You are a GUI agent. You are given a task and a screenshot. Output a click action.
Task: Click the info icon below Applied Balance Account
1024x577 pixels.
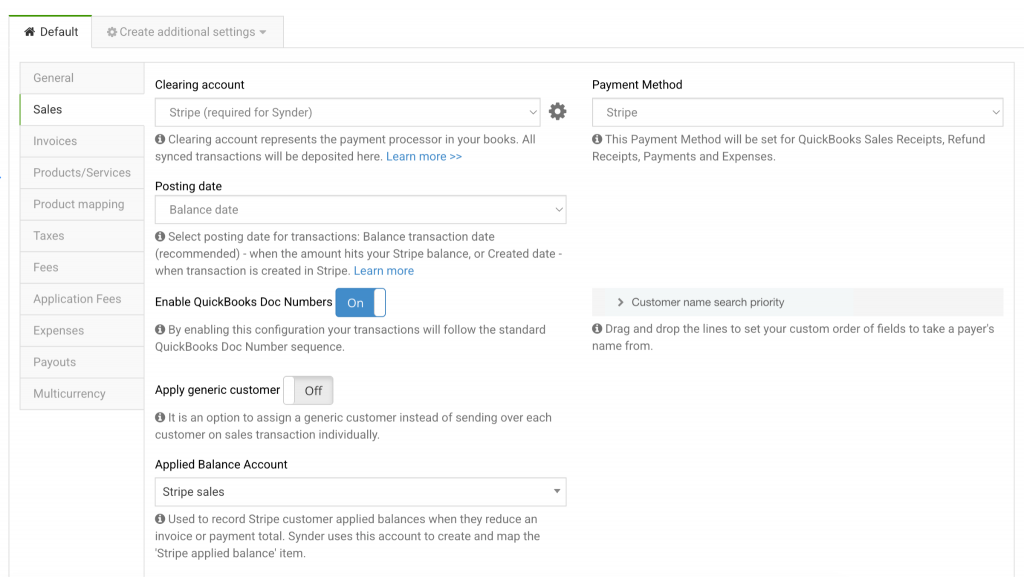point(160,519)
